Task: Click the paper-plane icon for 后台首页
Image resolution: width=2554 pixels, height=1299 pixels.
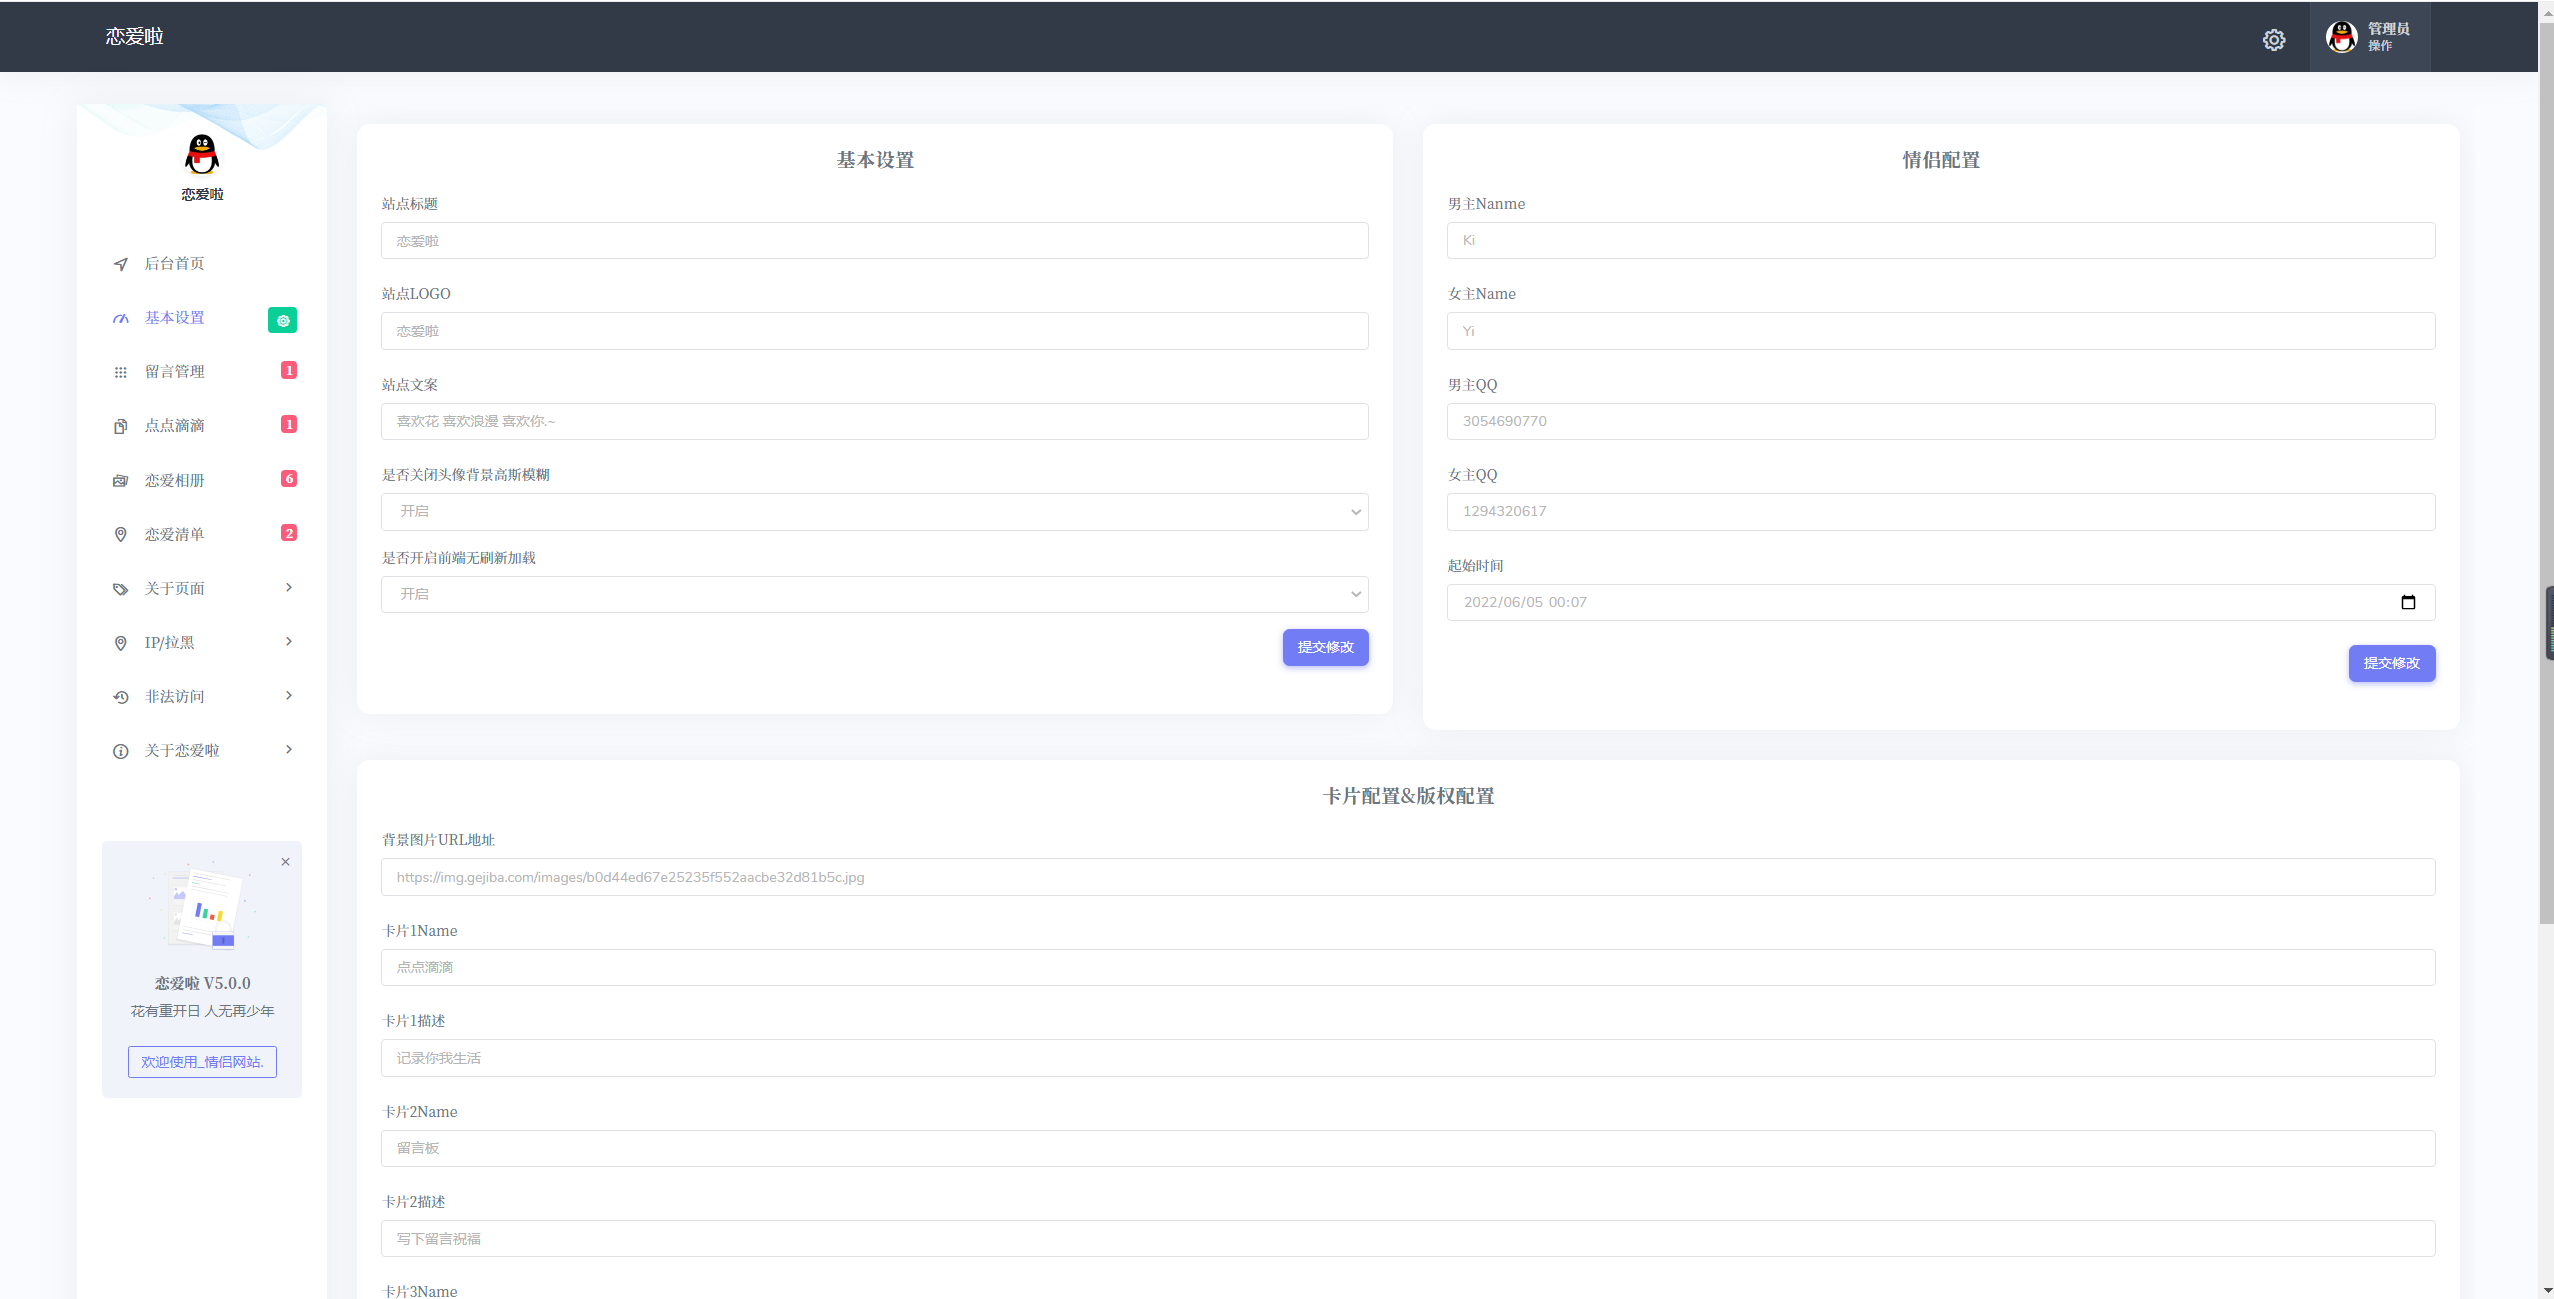Action: [121, 264]
